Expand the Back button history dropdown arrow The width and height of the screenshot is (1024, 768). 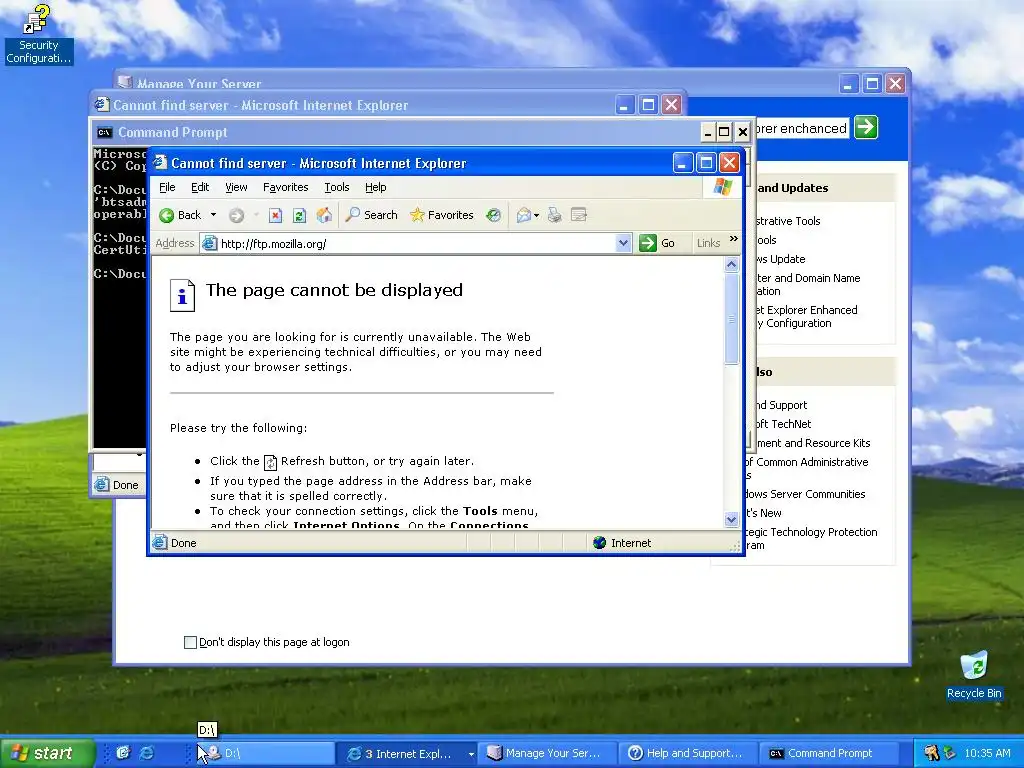coord(213,215)
